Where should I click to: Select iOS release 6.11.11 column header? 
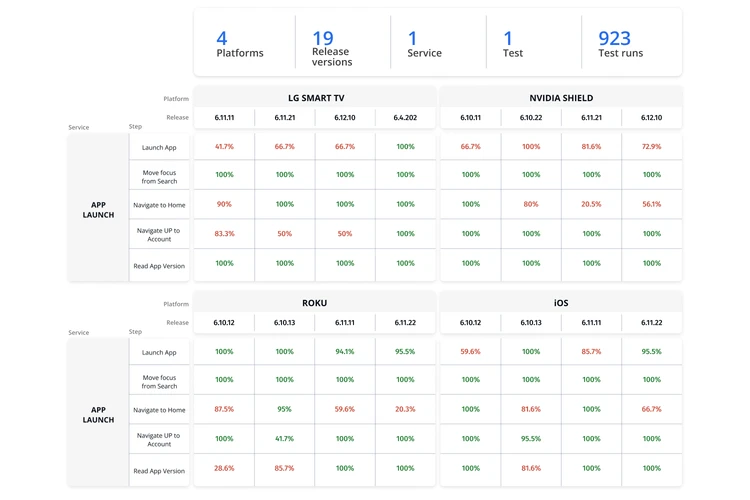[x=591, y=322]
